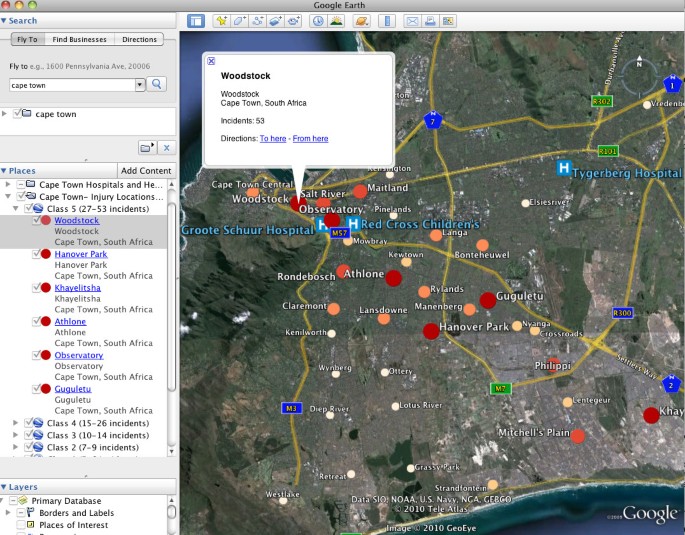Image resolution: width=685 pixels, height=535 pixels.
Task: Clear search results with X button
Action: coord(166,148)
